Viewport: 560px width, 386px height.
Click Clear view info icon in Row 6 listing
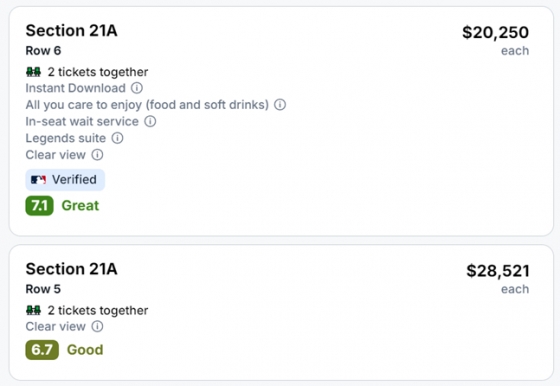click(98, 155)
